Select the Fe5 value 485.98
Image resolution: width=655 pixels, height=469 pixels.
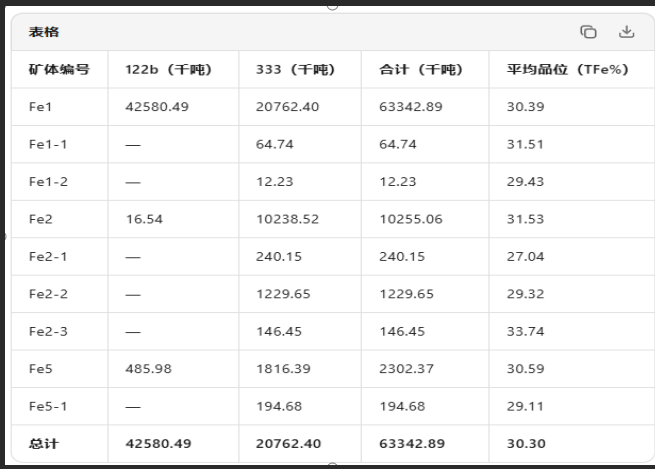click(x=148, y=369)
